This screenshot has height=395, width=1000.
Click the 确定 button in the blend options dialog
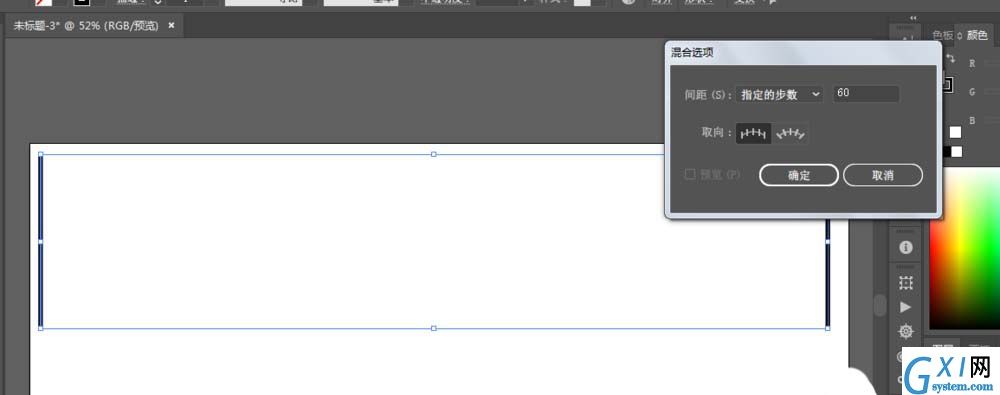(798, 175)
